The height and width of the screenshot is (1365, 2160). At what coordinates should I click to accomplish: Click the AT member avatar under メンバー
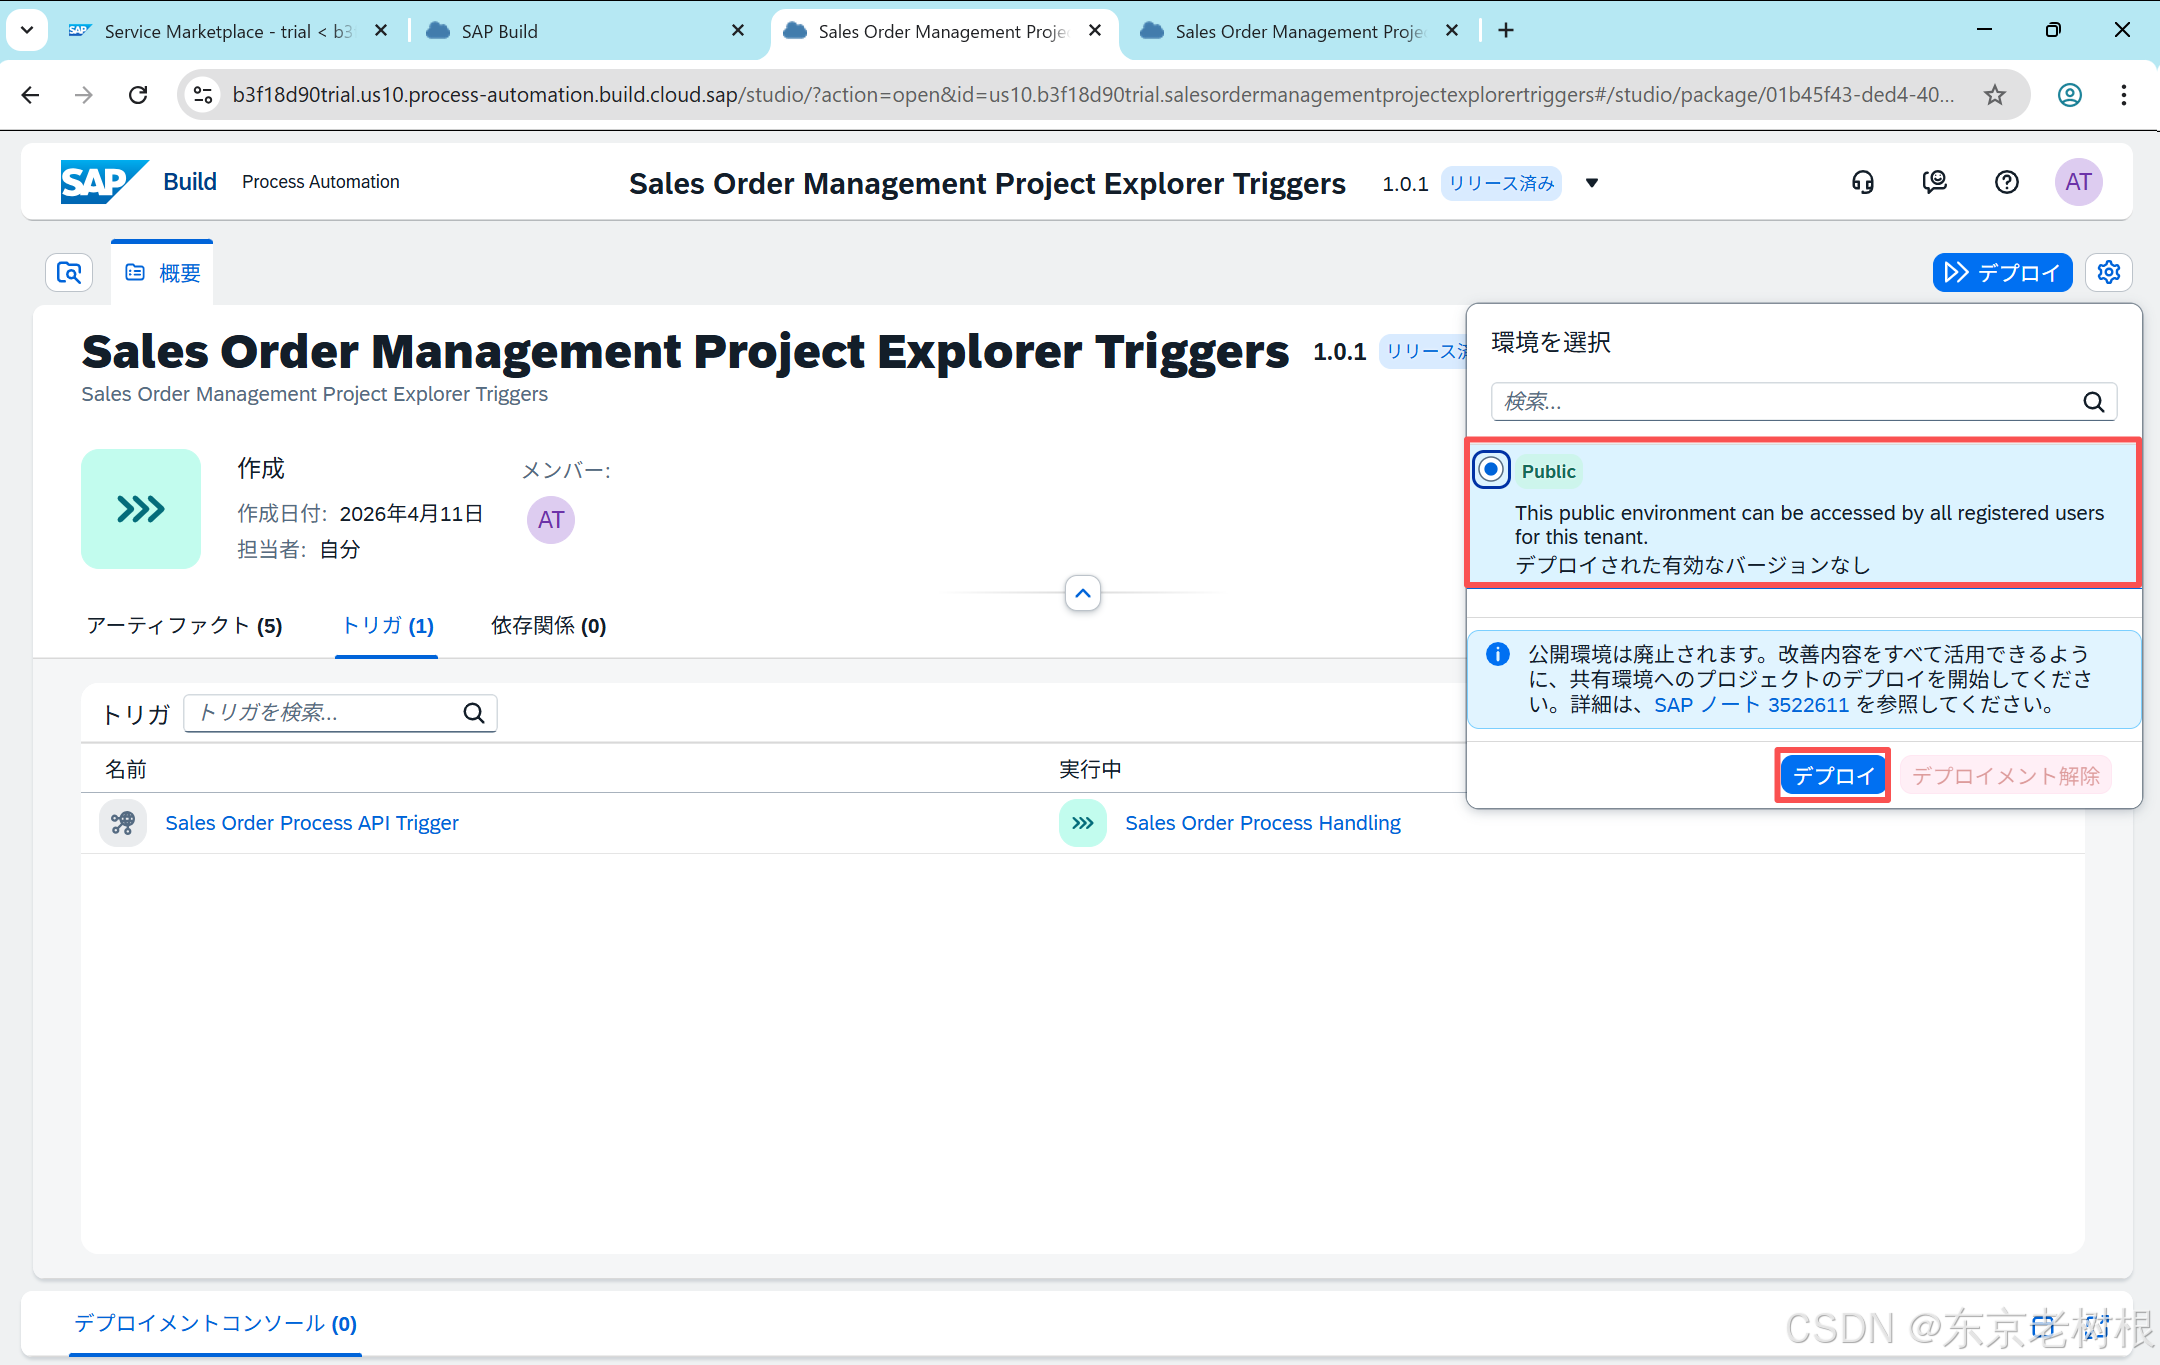click(x=551, y=520)
